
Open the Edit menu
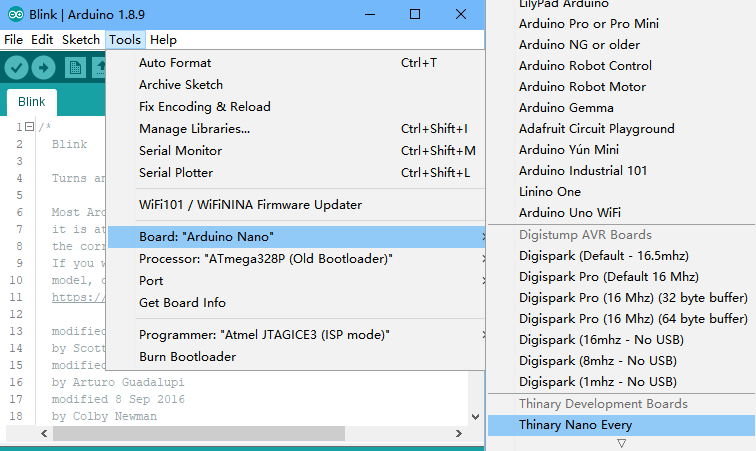[42, 40]
